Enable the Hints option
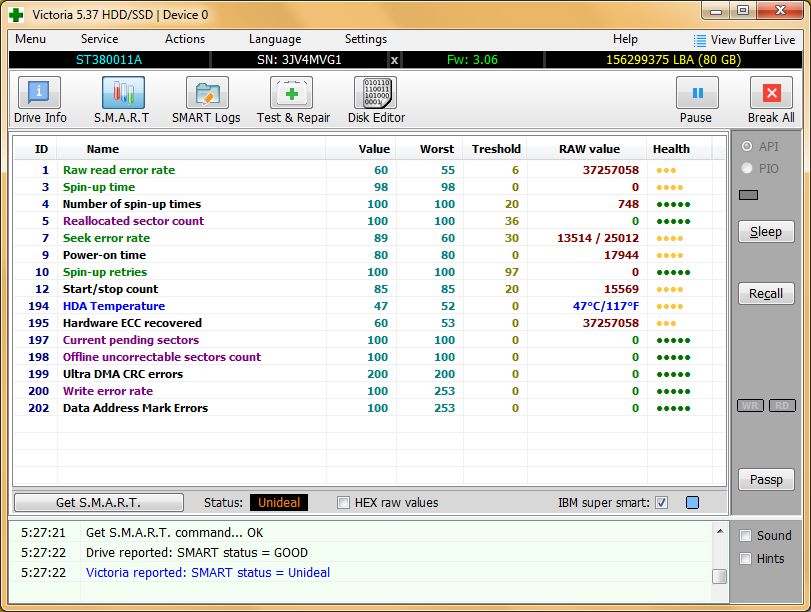The height and width of the screenshot is (612, 811). coord(745,558)
